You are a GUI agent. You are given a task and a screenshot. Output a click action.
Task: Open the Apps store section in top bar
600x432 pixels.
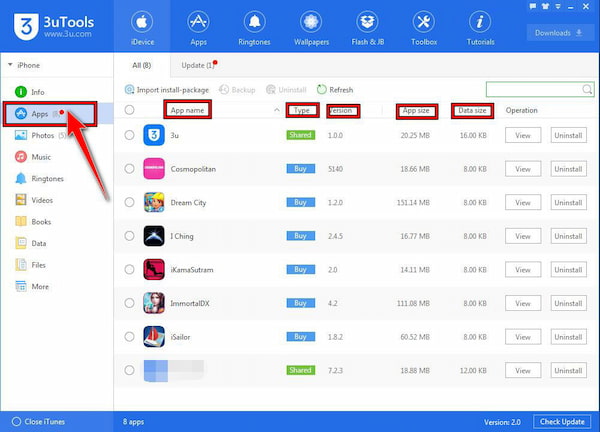198,28
